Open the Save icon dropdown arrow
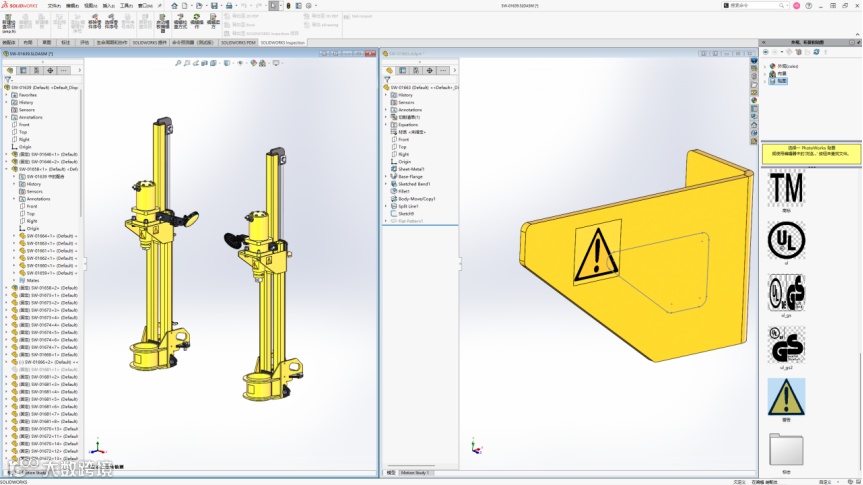The height and width of the screenshot is (485, 863). [220, 6]
